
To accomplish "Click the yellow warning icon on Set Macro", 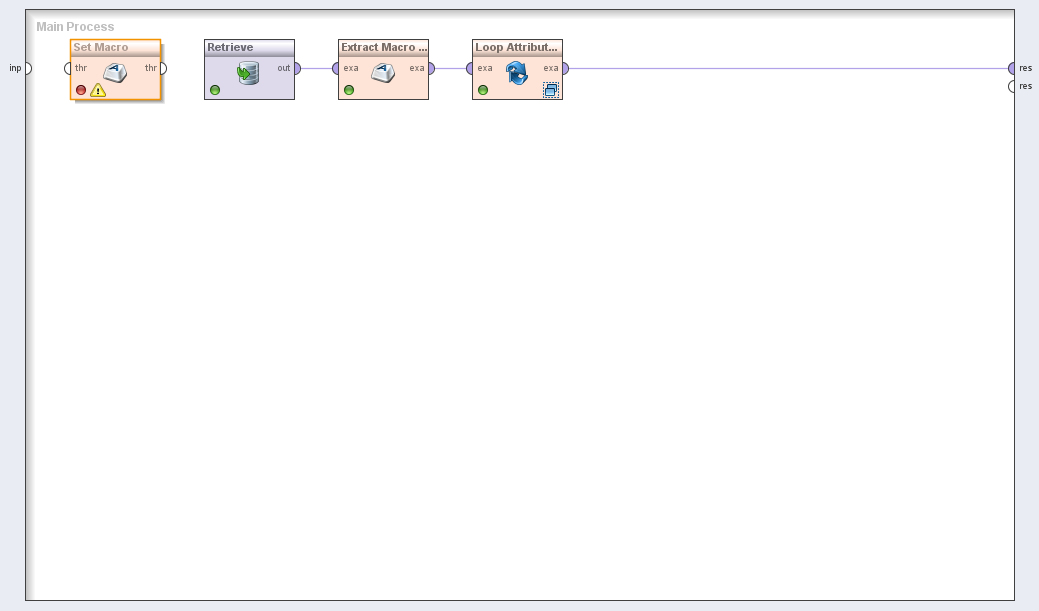I will tap(98, 90).
